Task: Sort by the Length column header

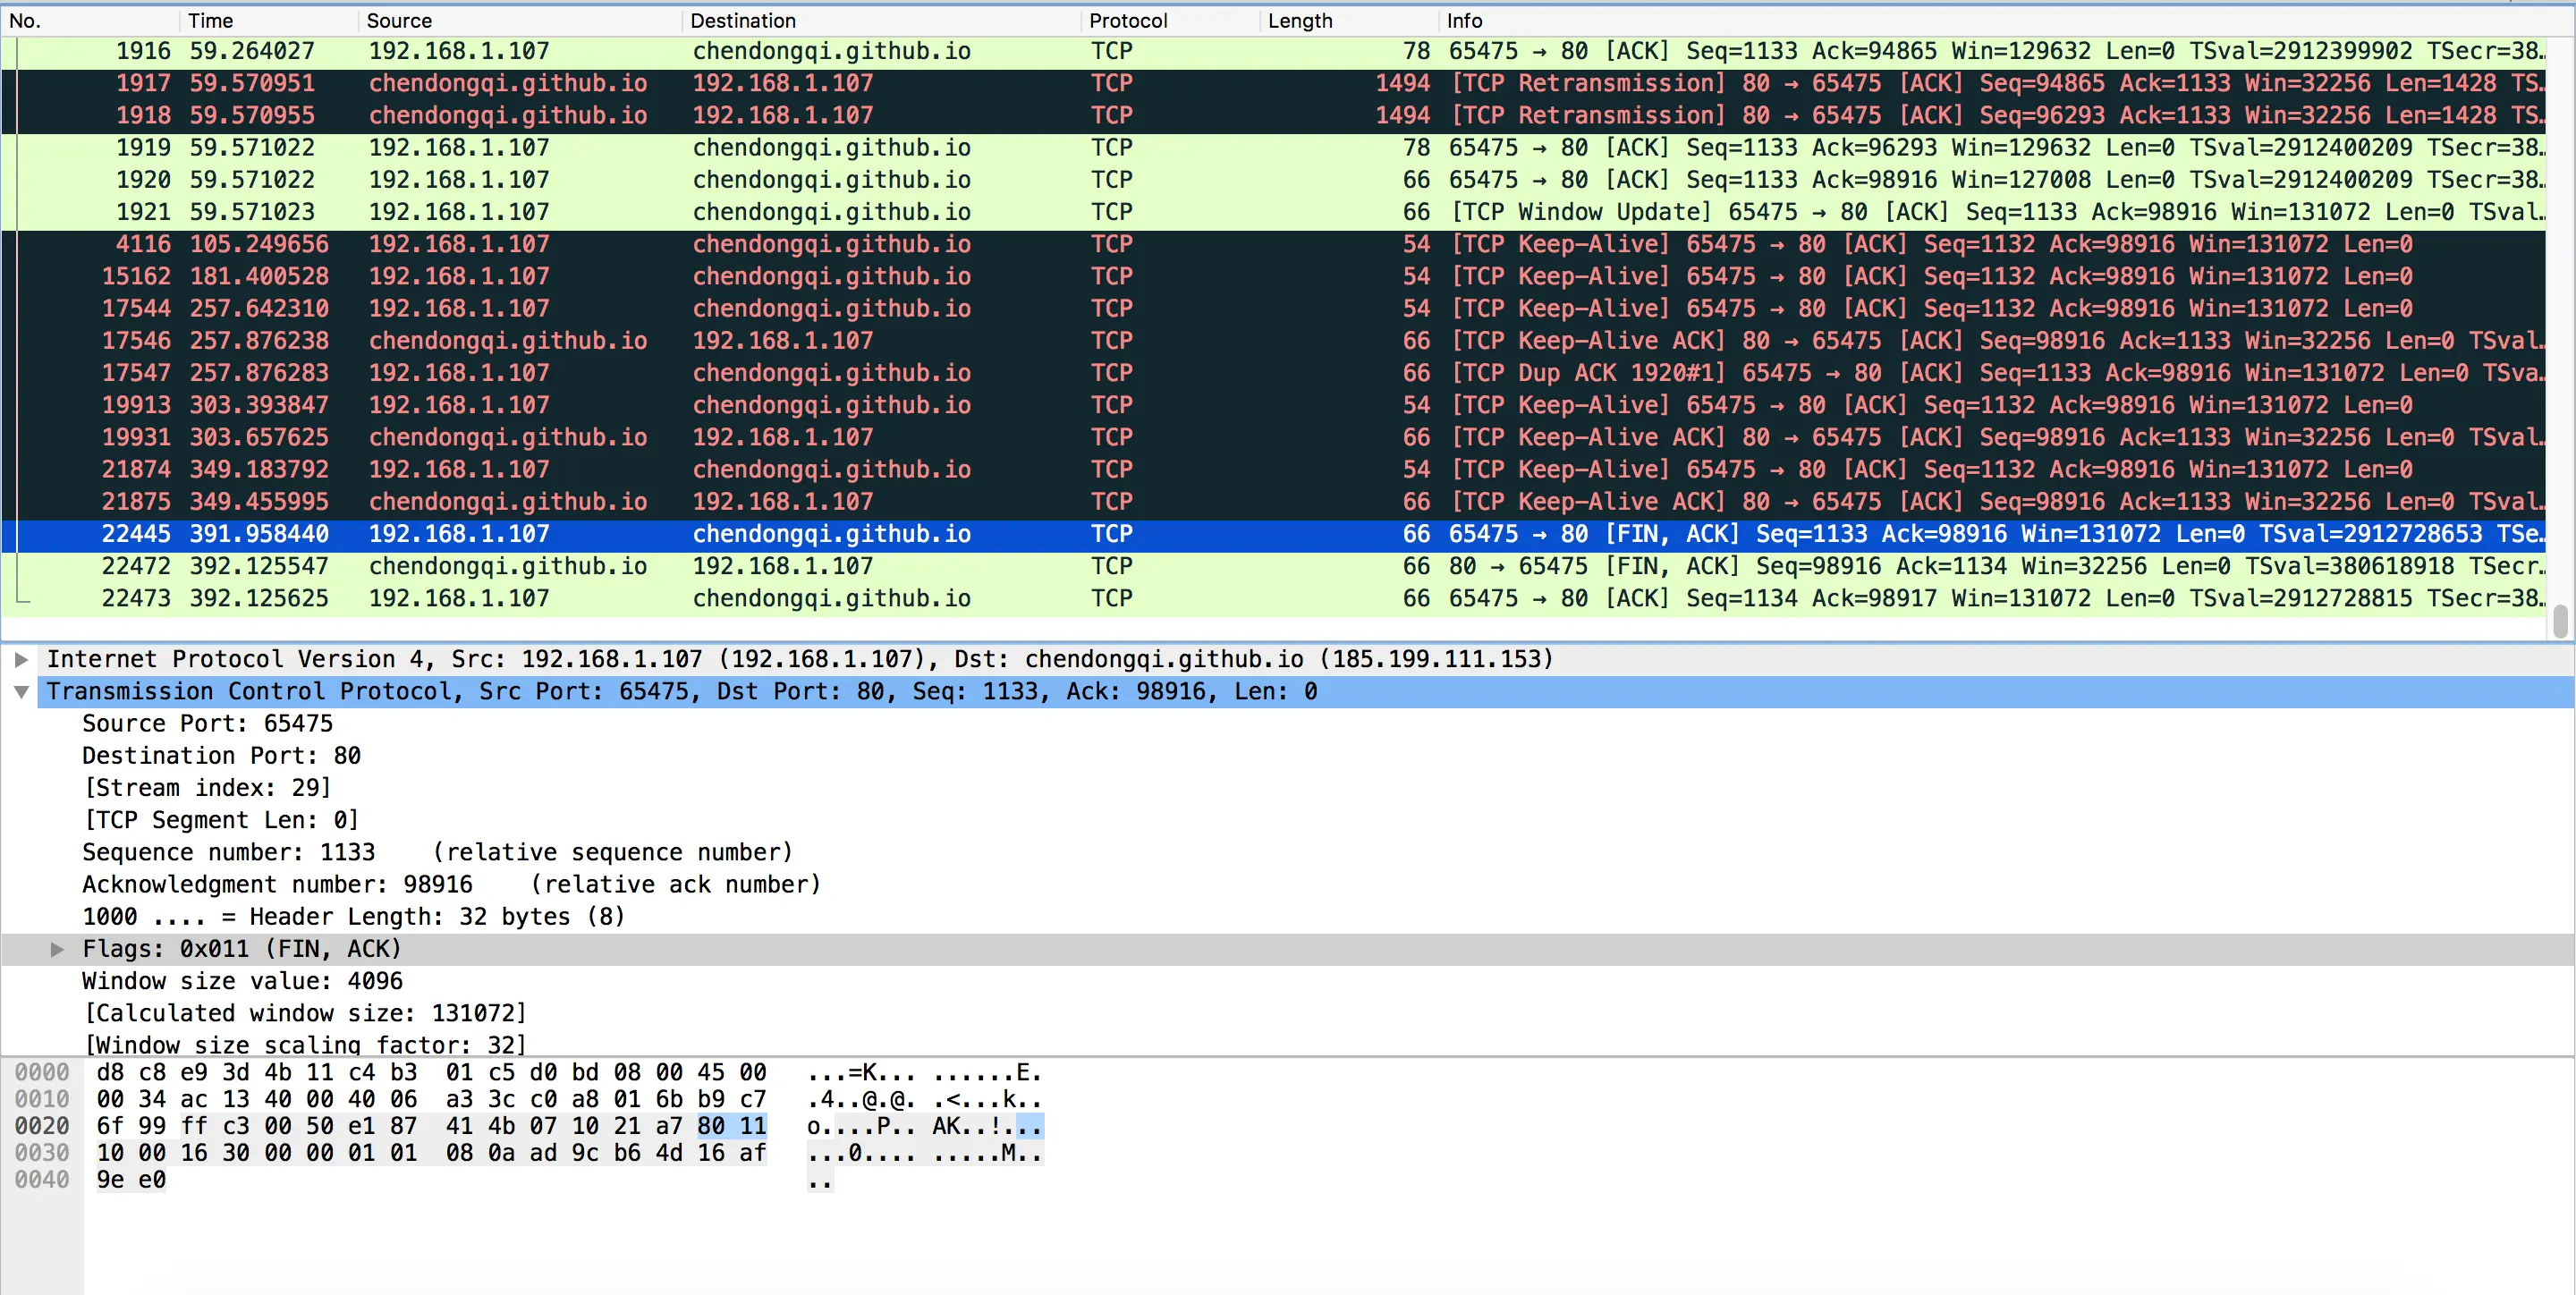Action: click(1300, 21)
